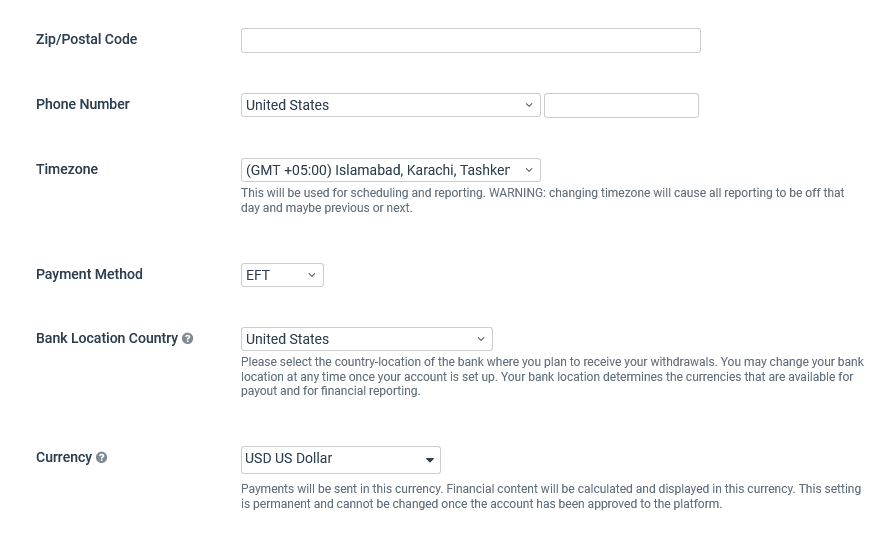Viewport: 895px width, 541px height.
Task: Click the phone number text field
Action: pos(621,106)
